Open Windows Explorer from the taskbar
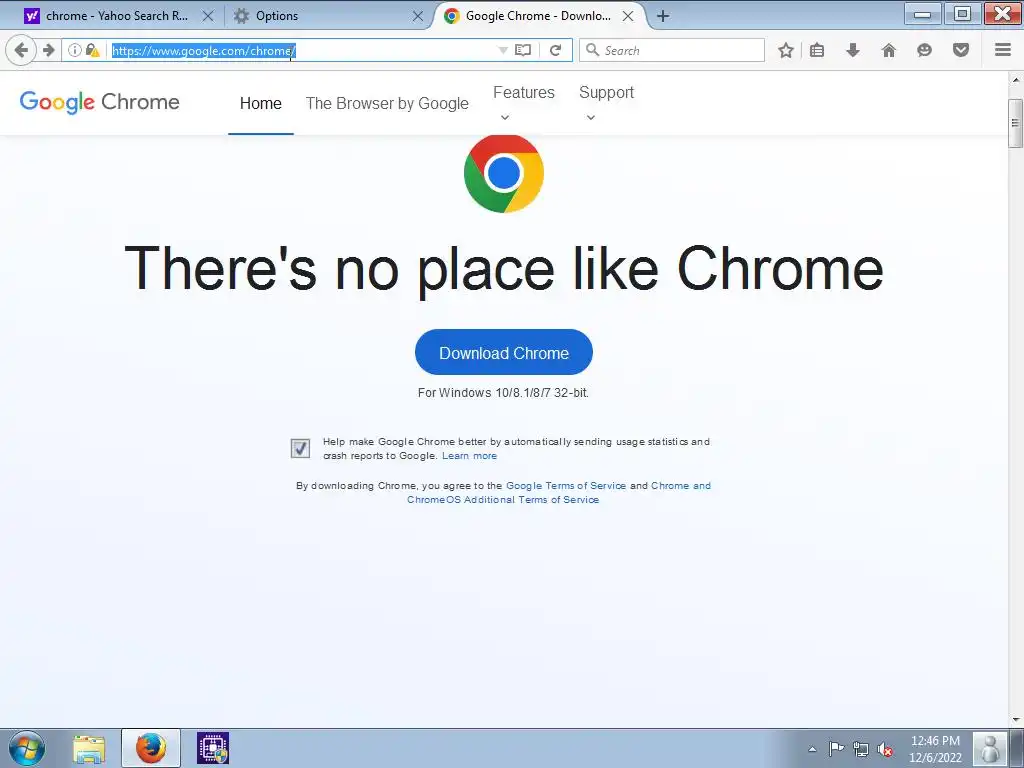1024x768 pixels. pyautogui.click(x=89, y=748)
